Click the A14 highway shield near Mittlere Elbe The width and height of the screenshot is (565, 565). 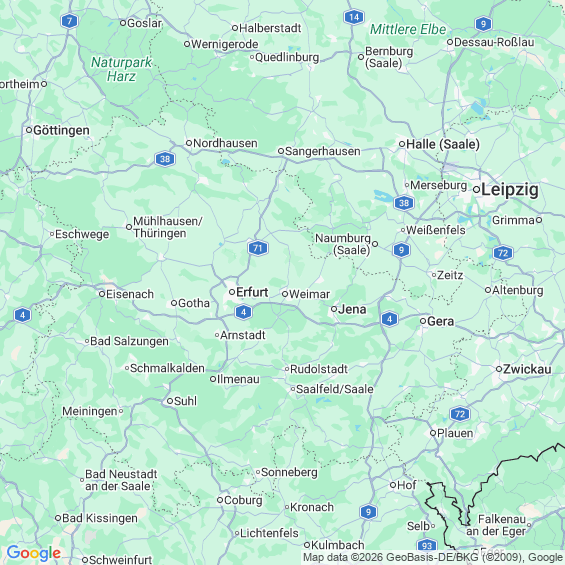pos(354,17)
